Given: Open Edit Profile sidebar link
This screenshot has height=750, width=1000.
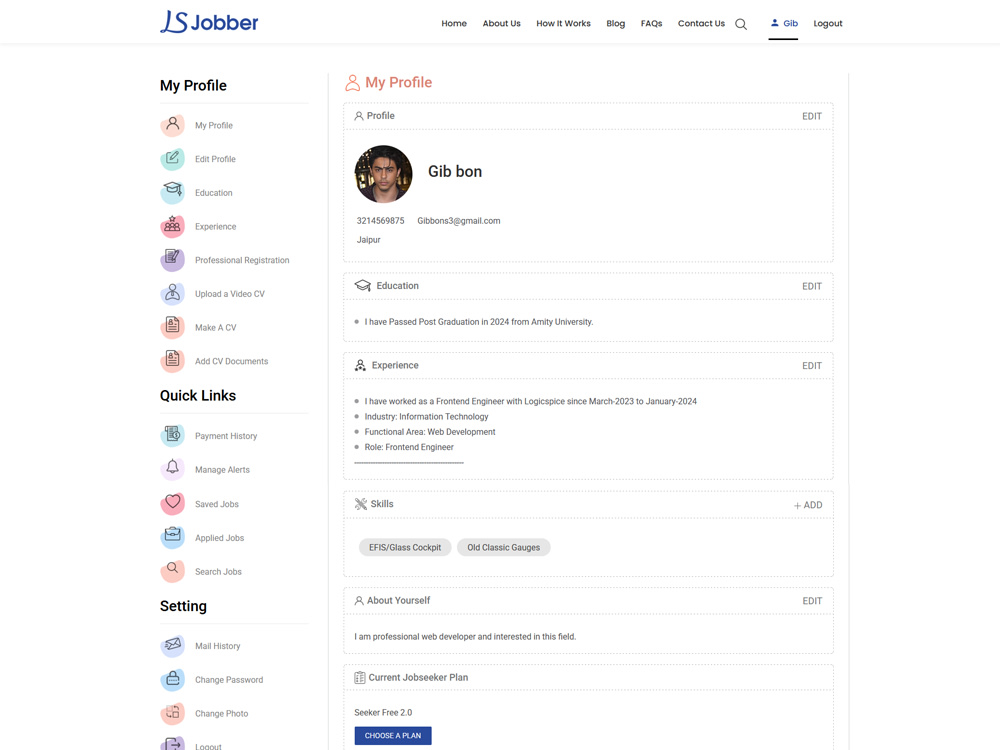Looking at the screenshot, I should [x=215, y=159].
